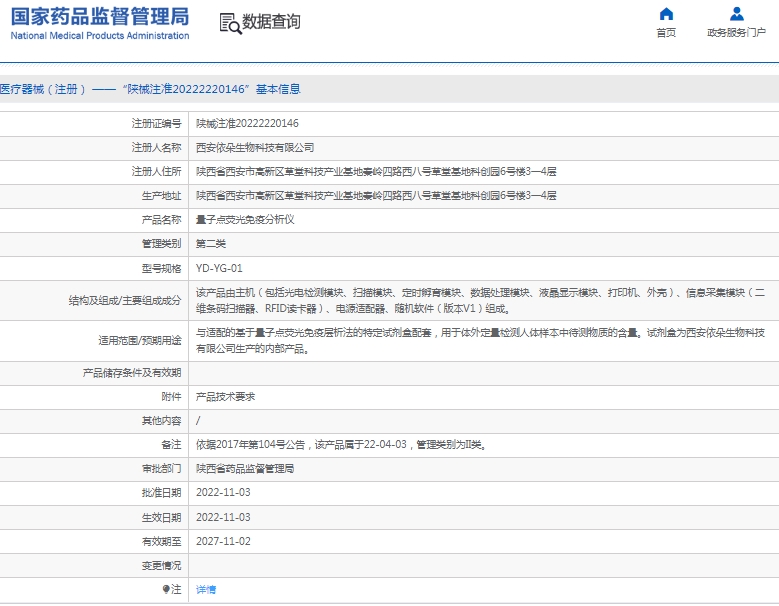
Task: Click the 注册人名称 label
Action: pyautogui.click(x=156, y=148)
